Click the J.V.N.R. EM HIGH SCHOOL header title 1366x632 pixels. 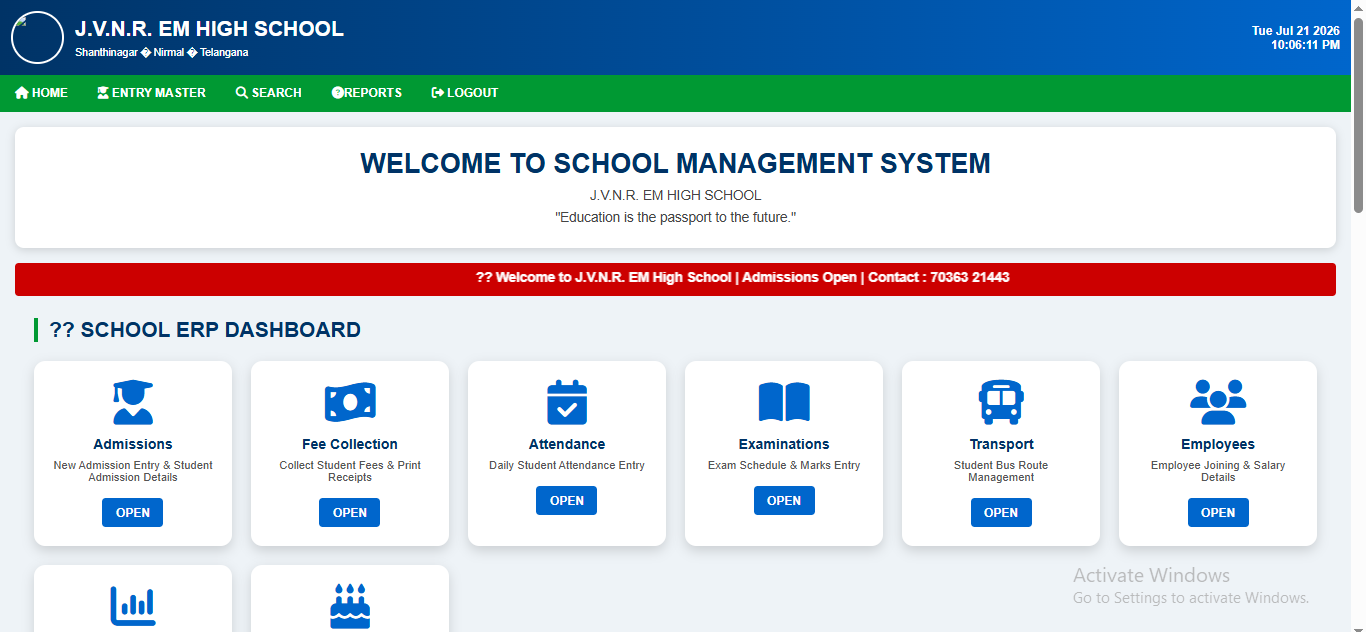pos(209,29)
